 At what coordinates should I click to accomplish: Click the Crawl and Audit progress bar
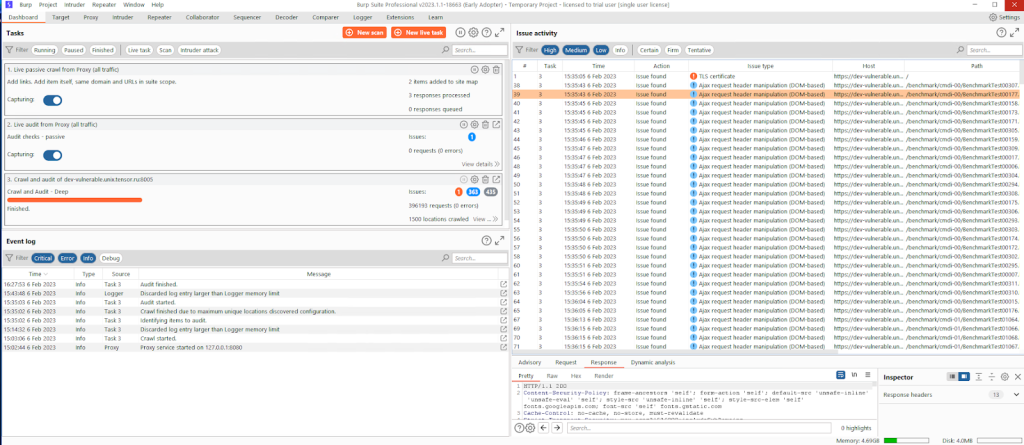click(x=75, y=199)
